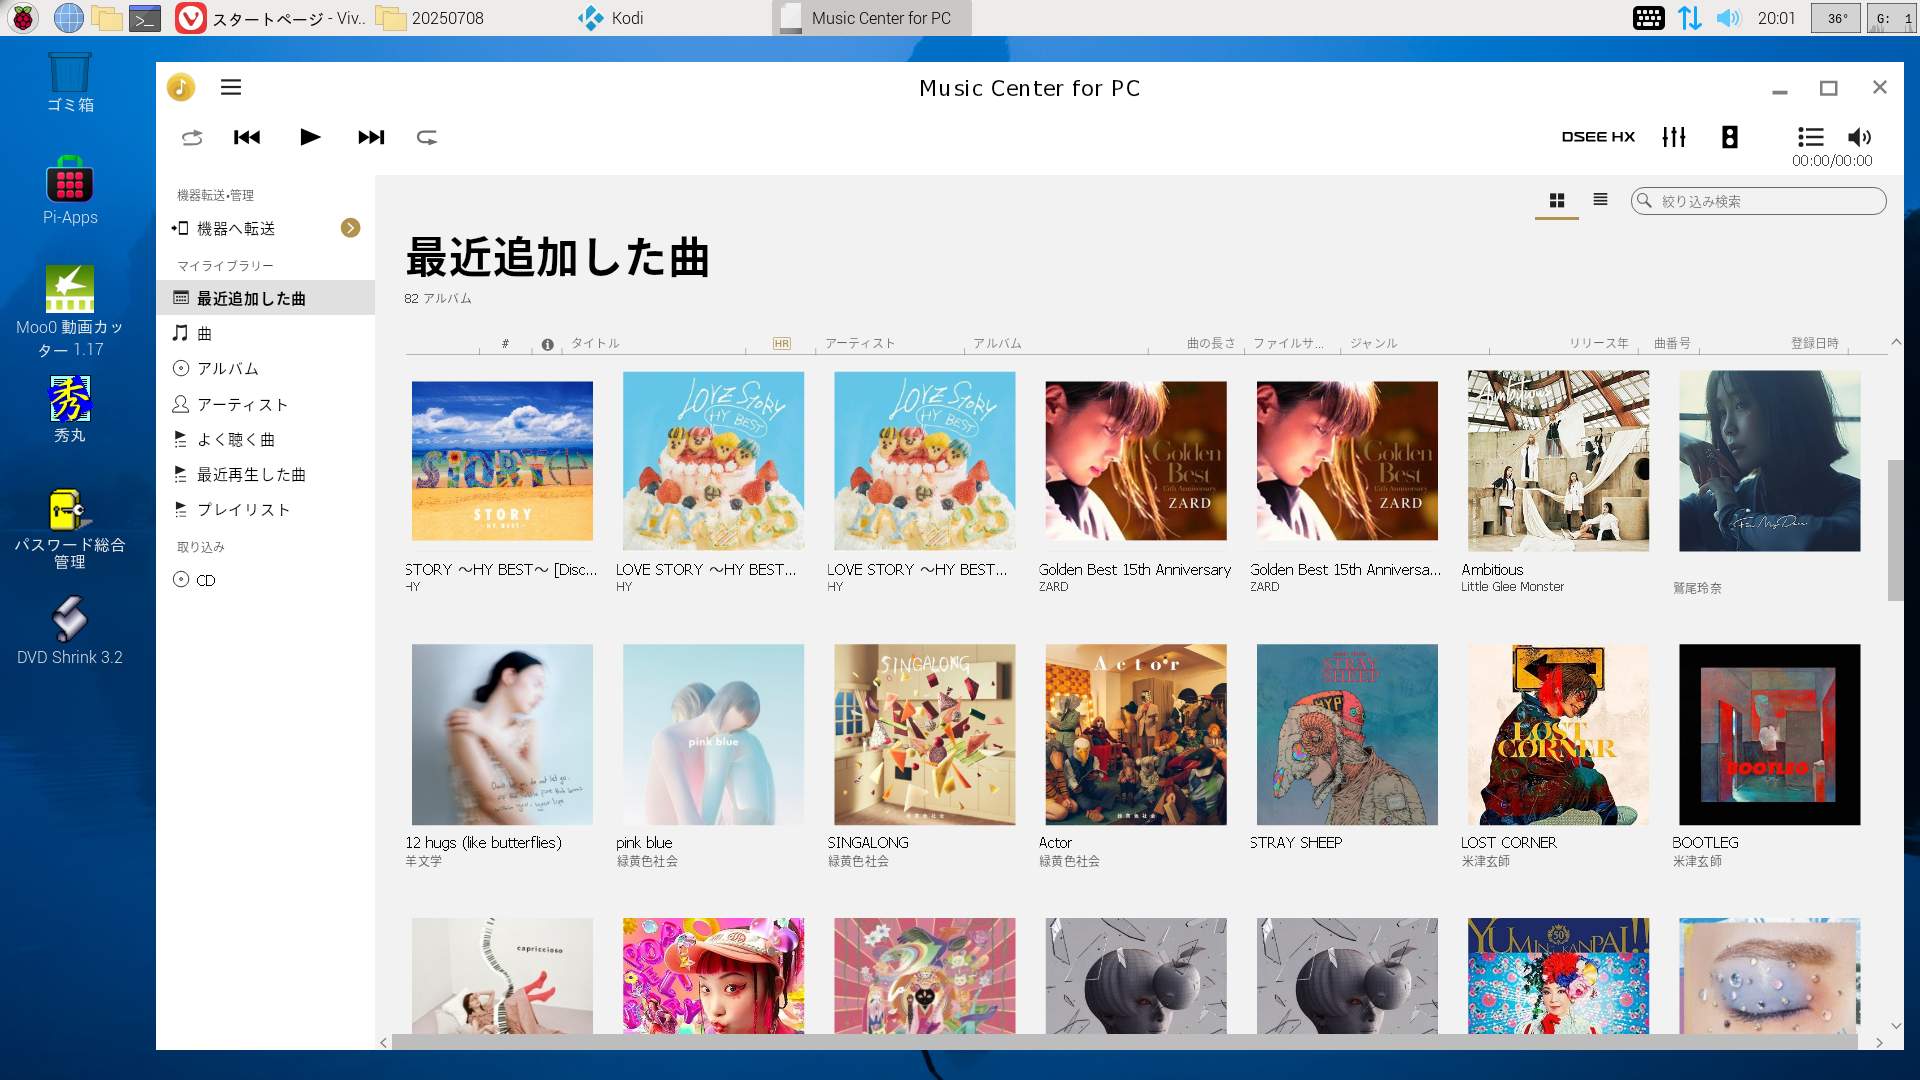Viewport: 1920px width, 1080px height.
Task: Select 機器へ転送 in the sidebar
Action: pyautogui.click(x=266, y=228)
